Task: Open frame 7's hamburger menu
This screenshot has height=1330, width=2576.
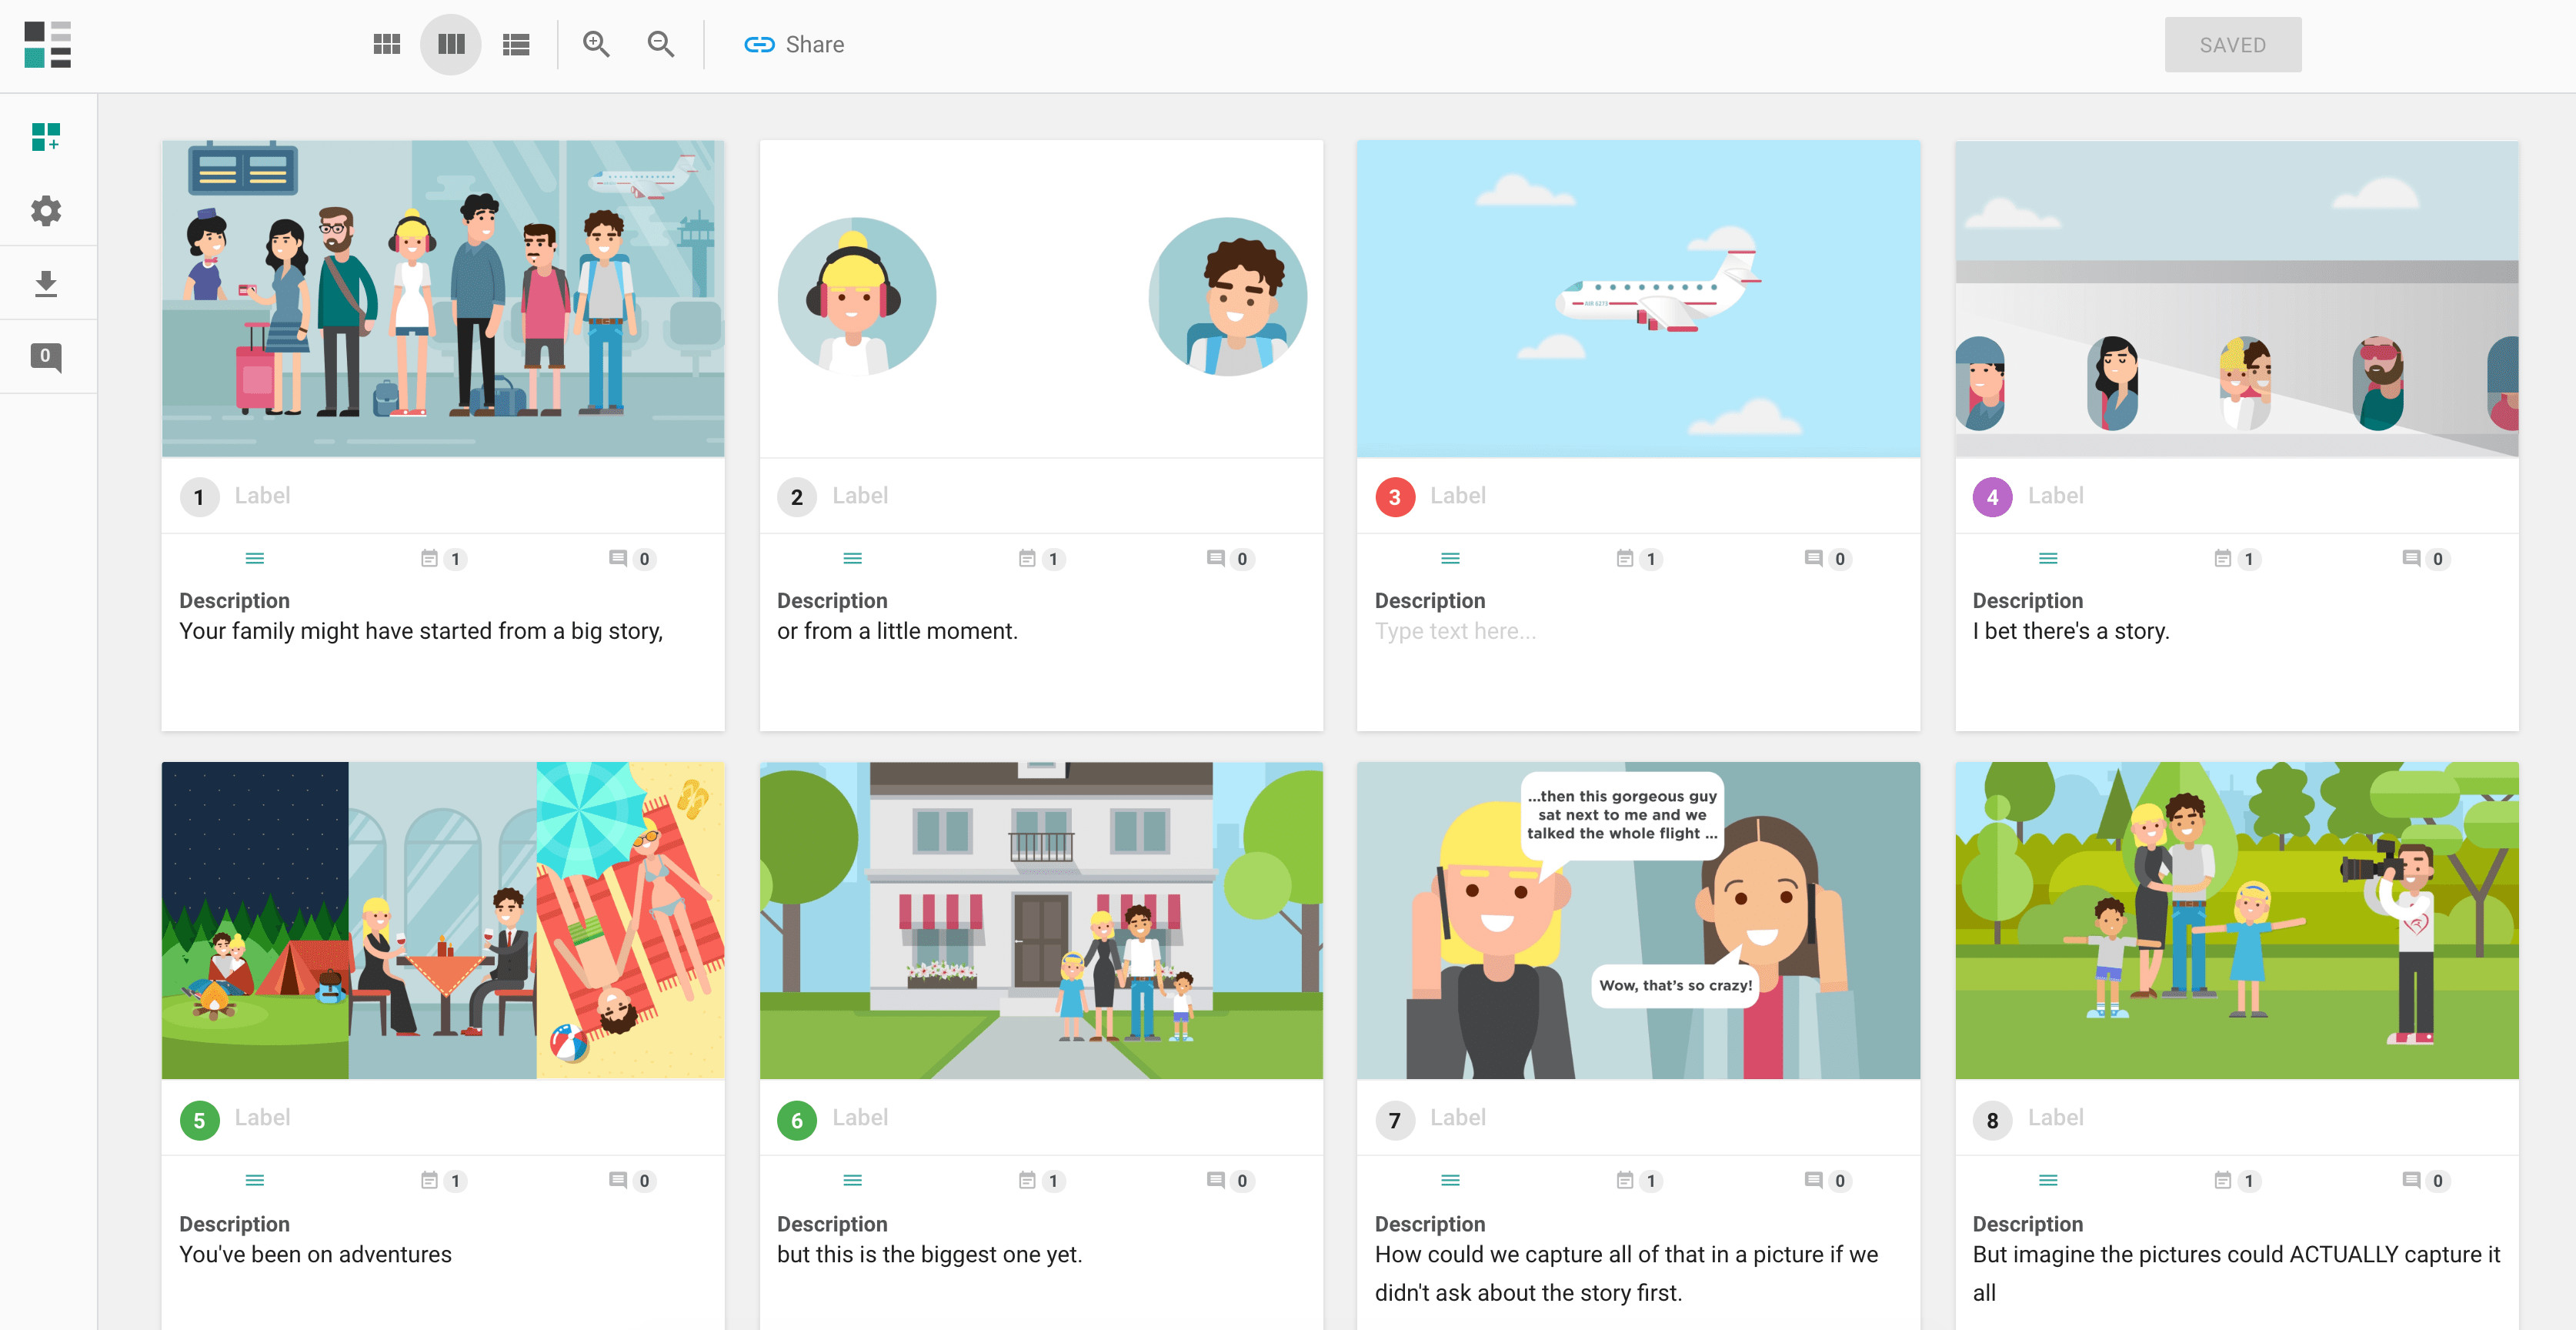Action: click(x=1450, y=1180)
